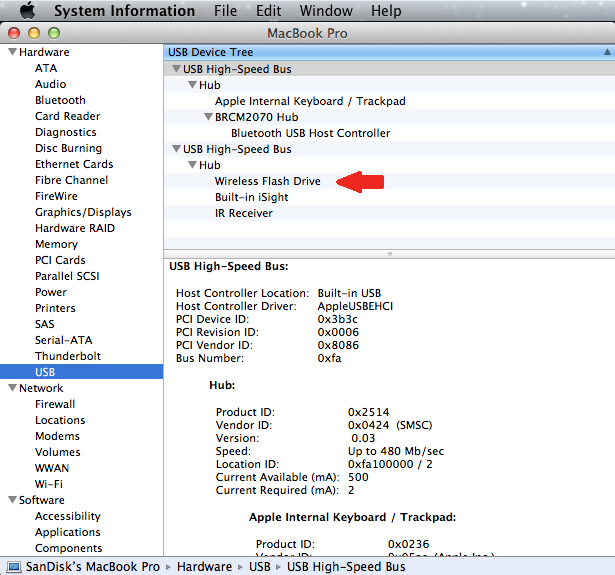Select Power in the sidebar
615x575 pixels.
tap(51, 292)
